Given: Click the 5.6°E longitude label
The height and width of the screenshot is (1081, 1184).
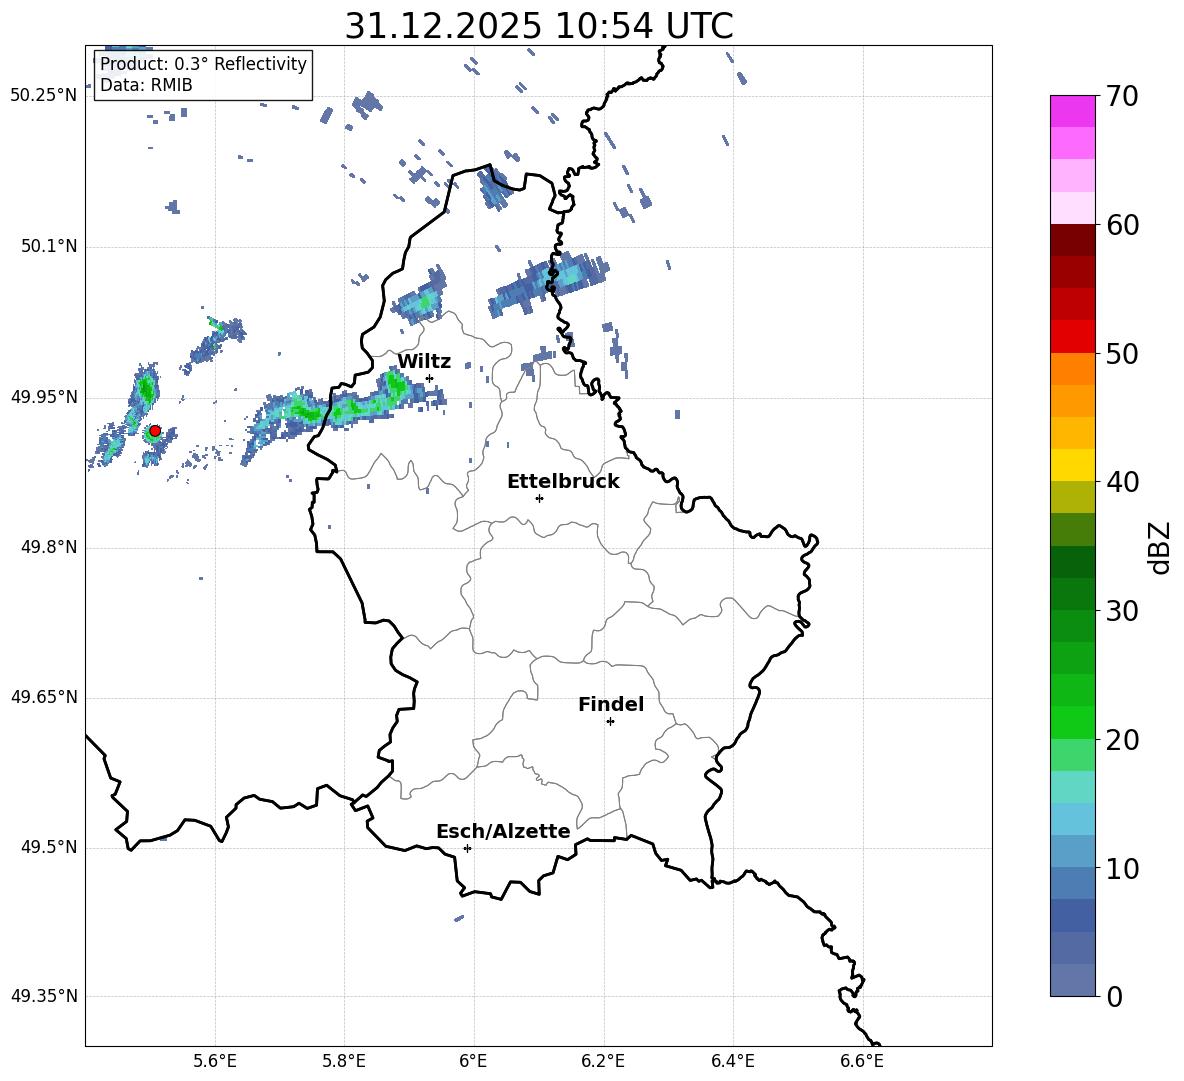Looking at the screenshot, I should coord(215,1061).
